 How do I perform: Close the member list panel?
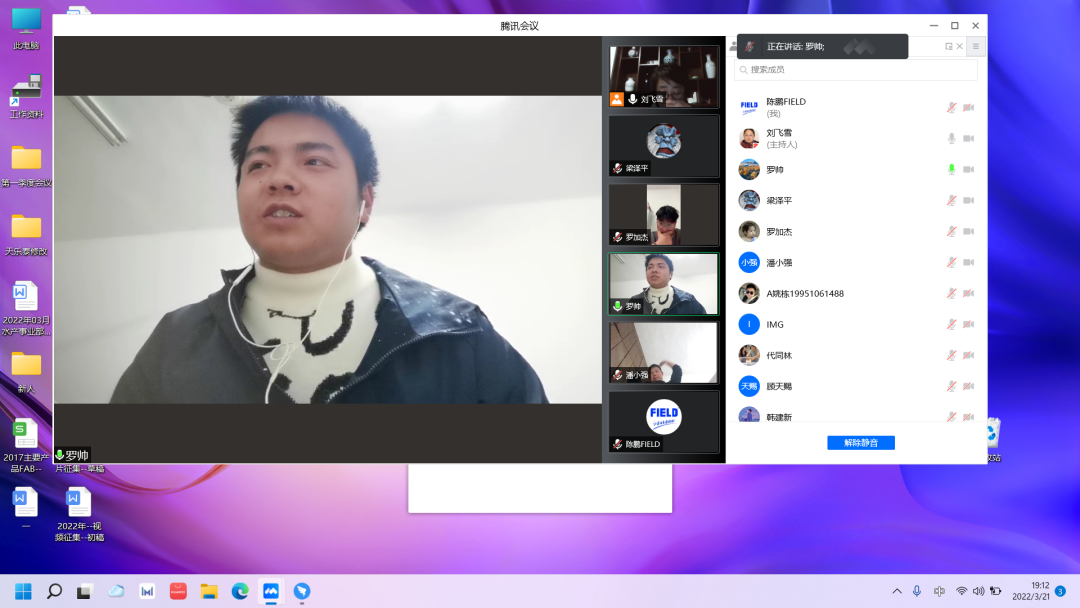[959, 46]
